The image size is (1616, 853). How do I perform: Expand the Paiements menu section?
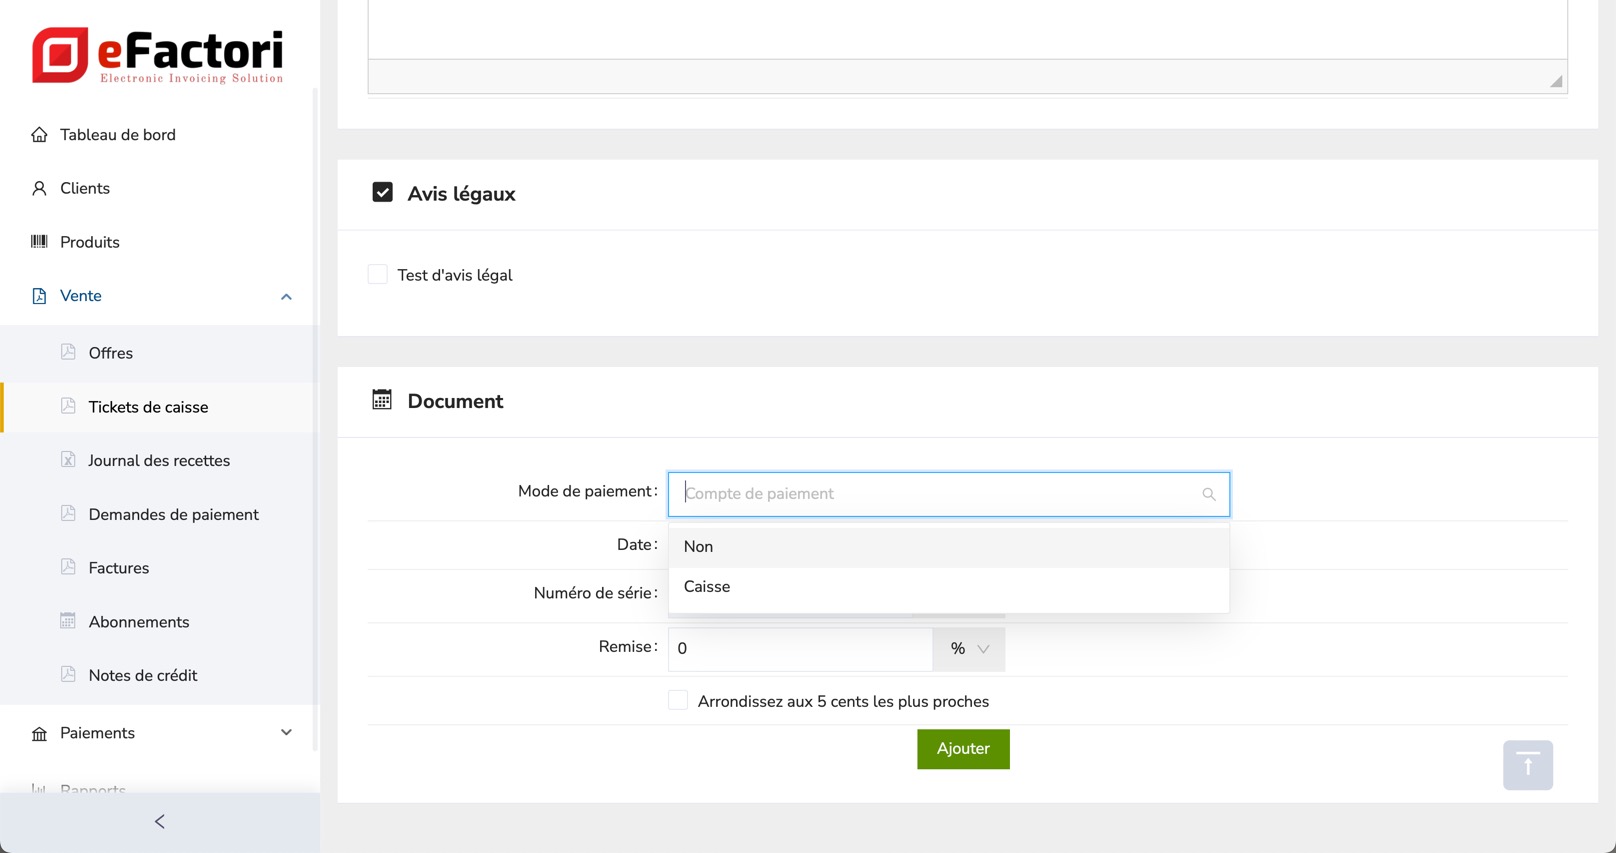pos(286,733)
